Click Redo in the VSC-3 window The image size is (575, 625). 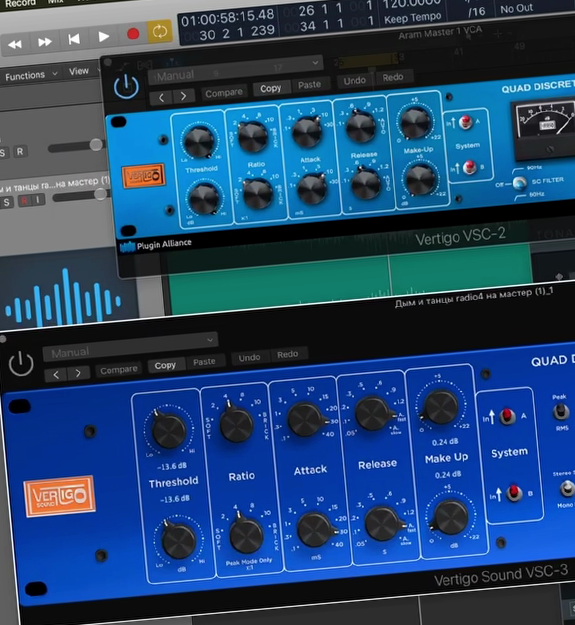[x=287, y=354]
